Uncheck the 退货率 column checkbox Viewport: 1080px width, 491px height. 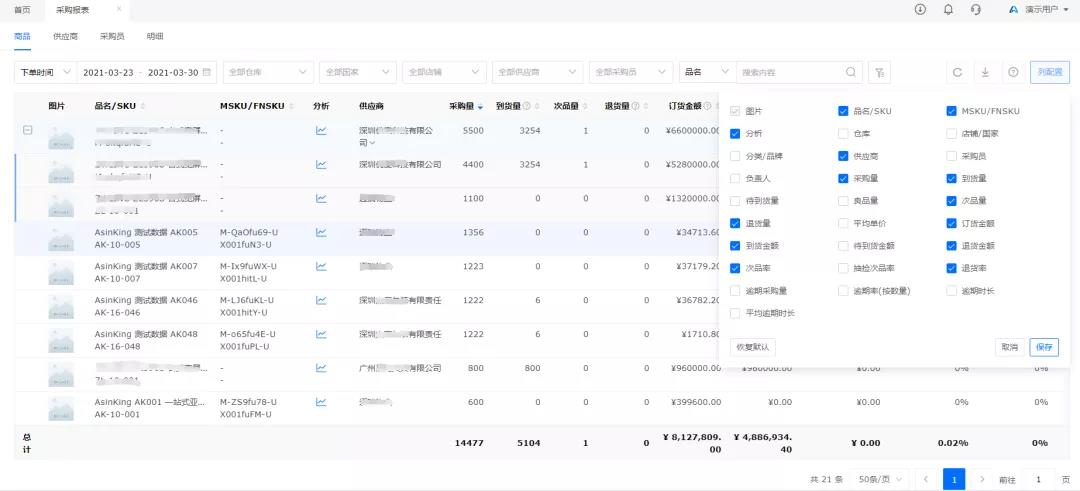(951, 268)
